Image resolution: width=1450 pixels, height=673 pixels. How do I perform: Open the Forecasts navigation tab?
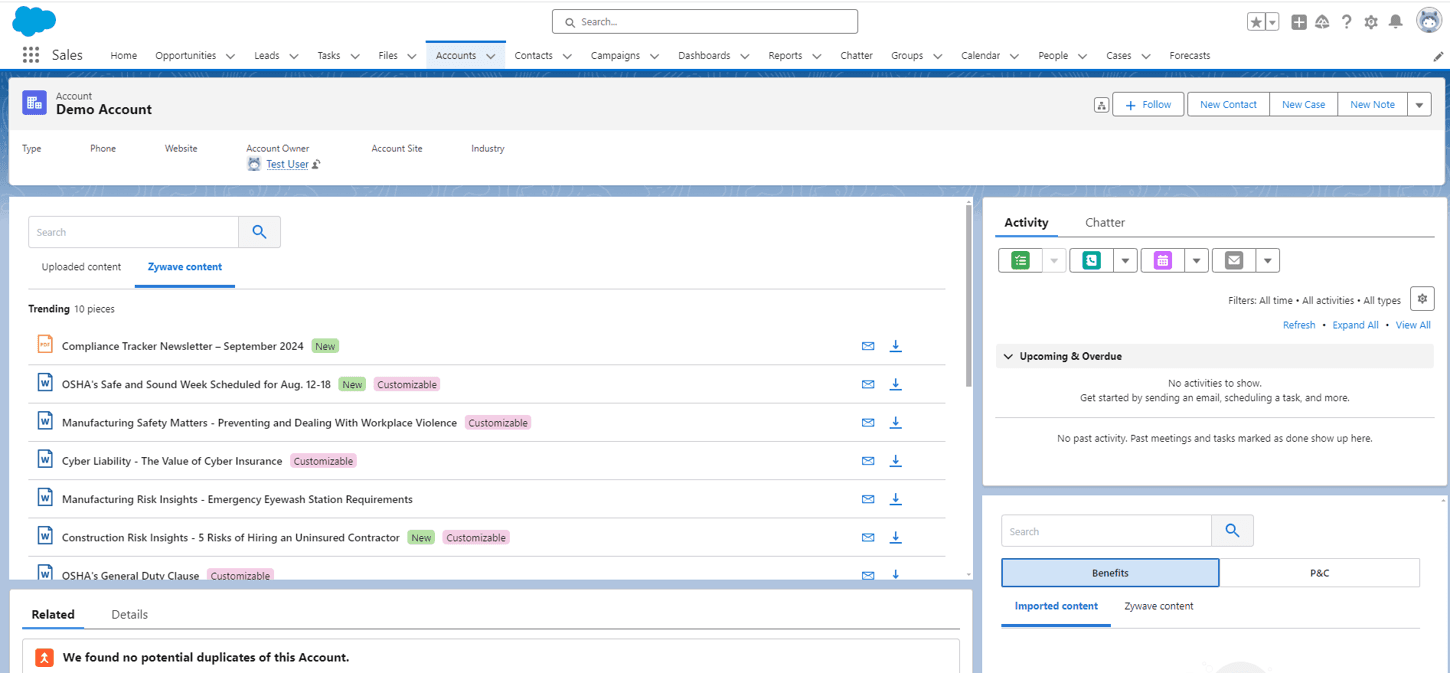(x=1190, y=56)
